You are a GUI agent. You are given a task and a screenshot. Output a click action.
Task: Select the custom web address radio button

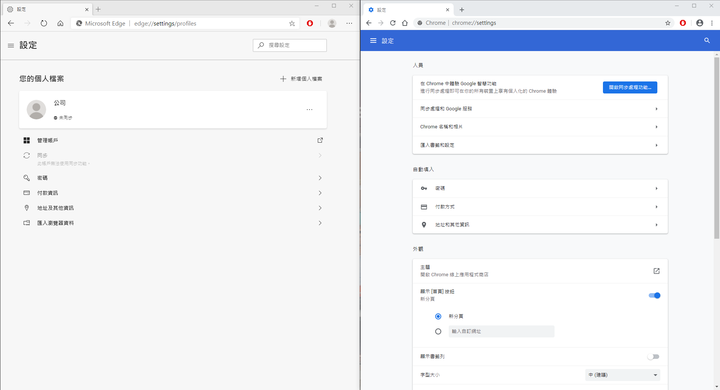(438, 331)
